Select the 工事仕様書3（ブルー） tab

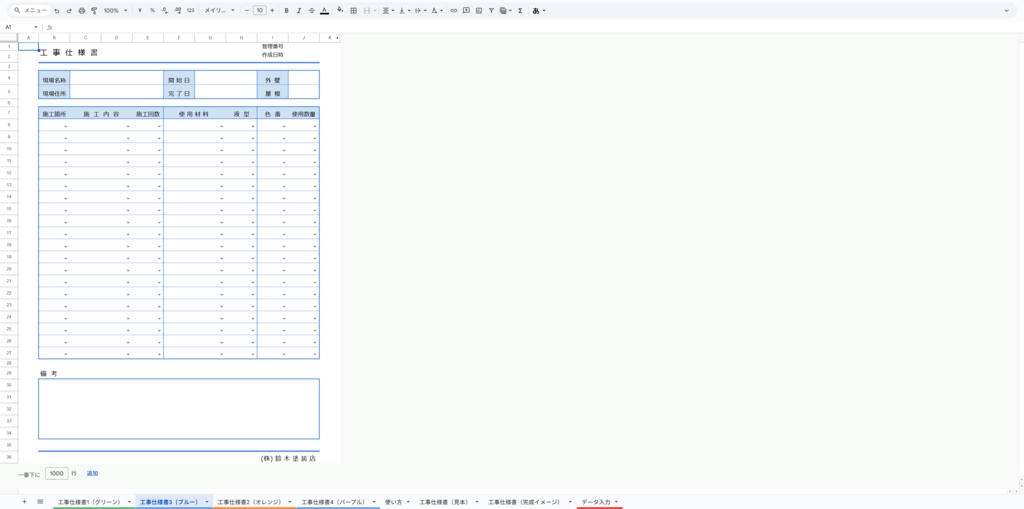click(169, 502)
